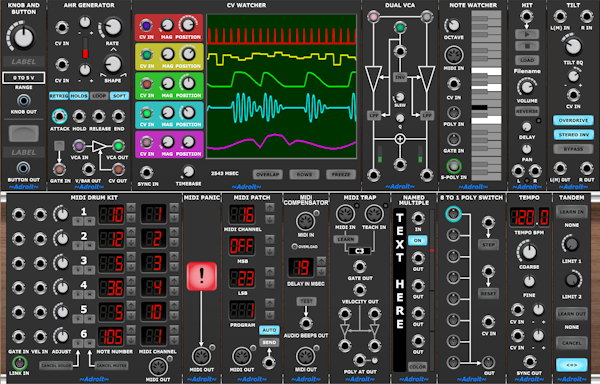Click the MIDI OUT socket on MIDI Panic
The height and width of the screenshot is (384, 600).
pos(201,356)
